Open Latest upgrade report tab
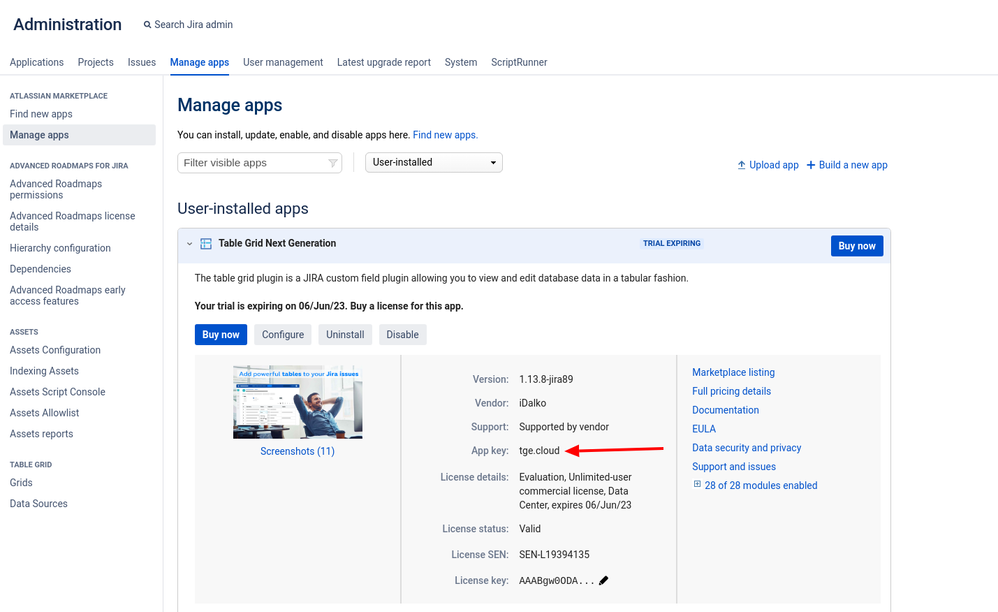The image size is (998, 612). tap(384, 62)
